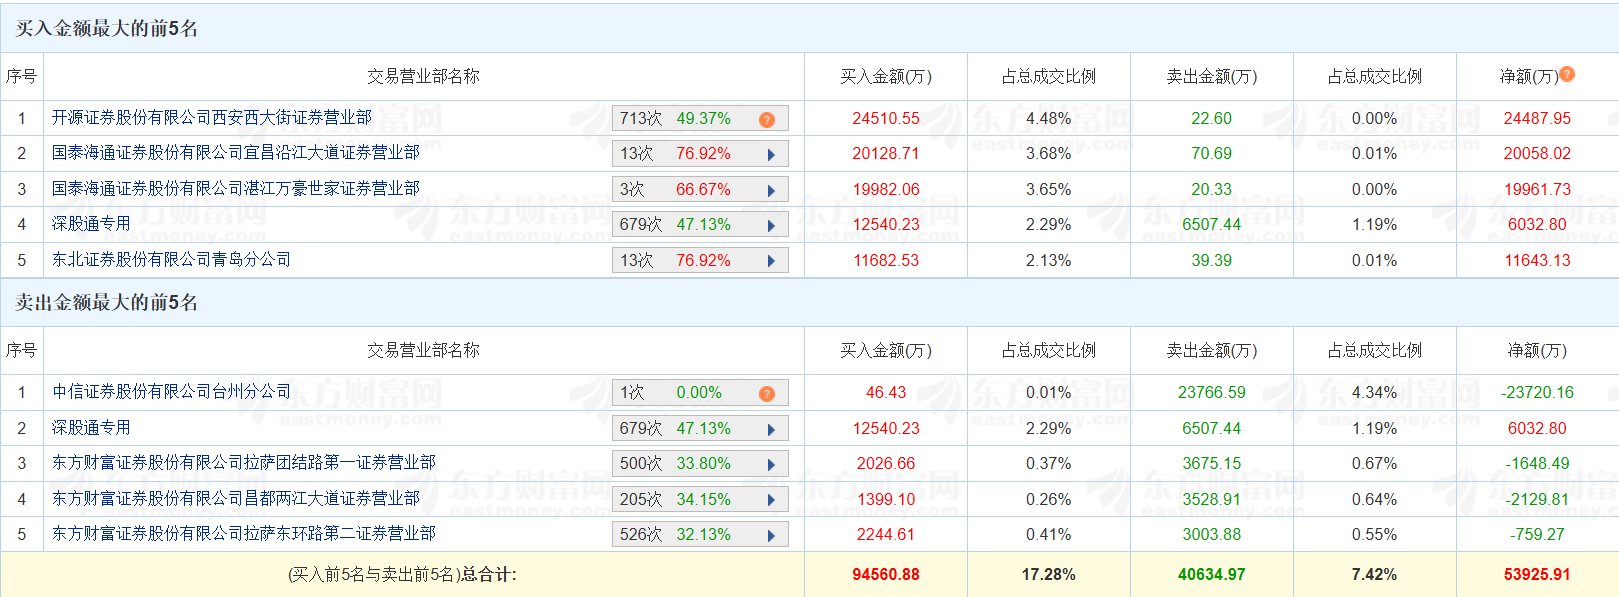The width and height of the screenshot is (1619, 597).
Task: Expand arrow for 国泰海通湛江万豪世家 row
Action: pyautogui.click(x=771, y=190)
